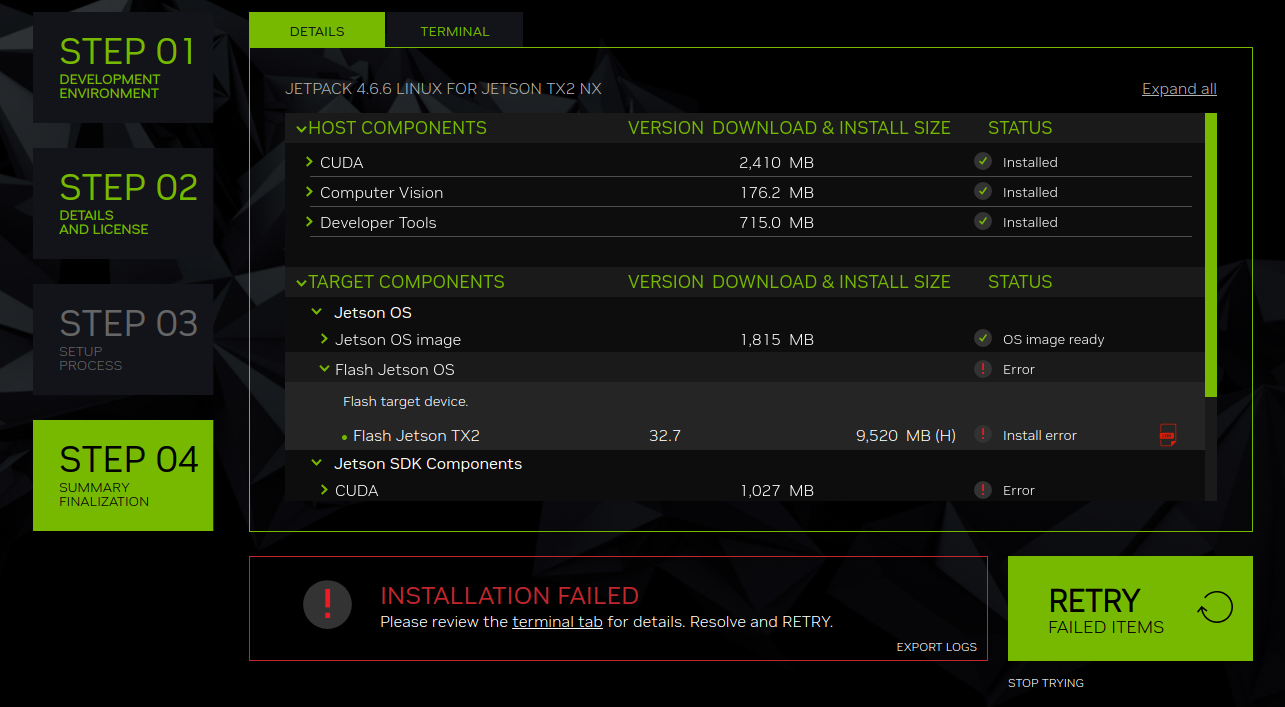
Task: Click the Developer Tools installed status icon
Action: click(983, 221)
